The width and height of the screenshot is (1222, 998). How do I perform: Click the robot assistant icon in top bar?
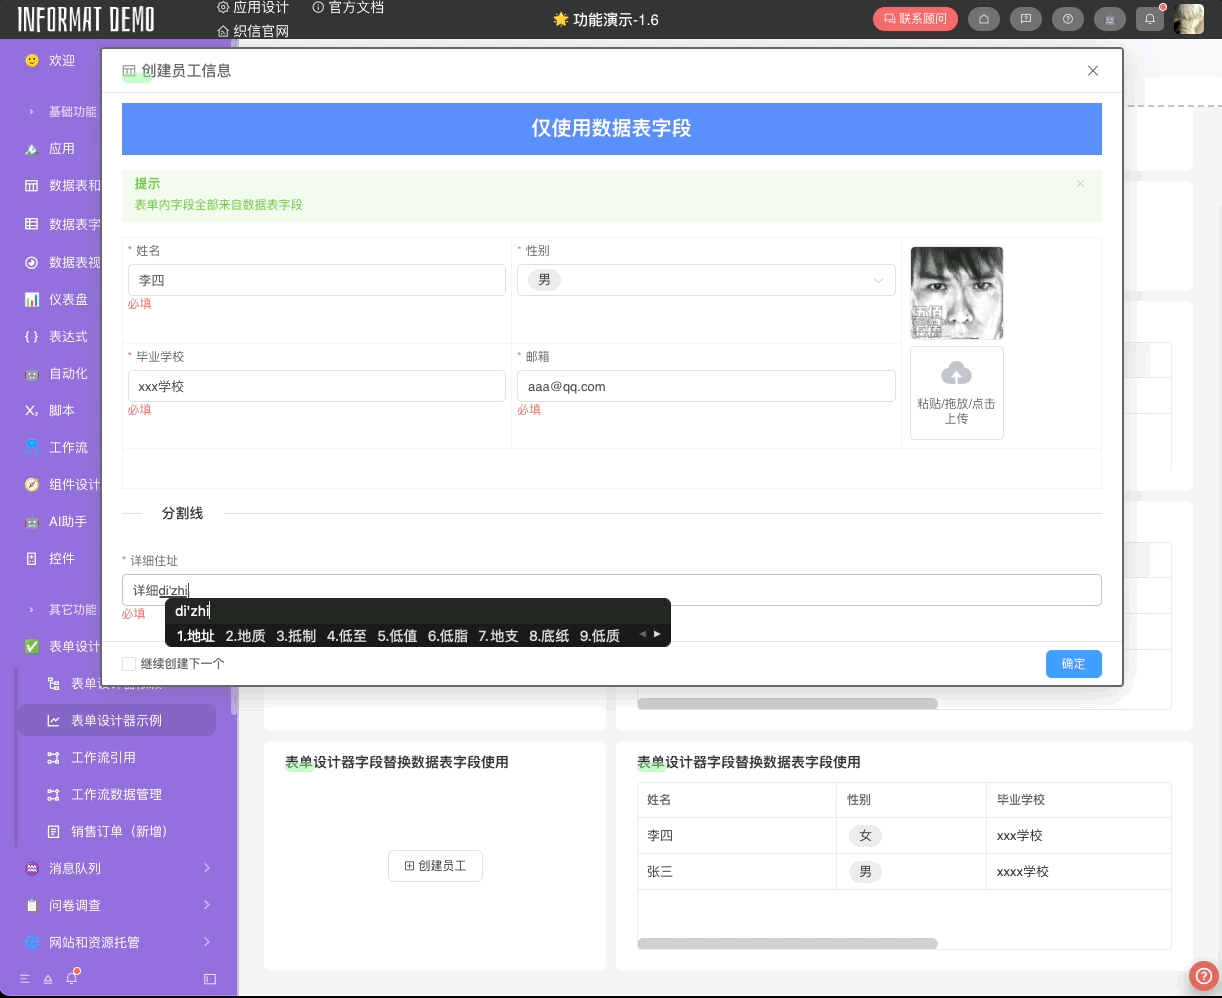pos(1108,19)
